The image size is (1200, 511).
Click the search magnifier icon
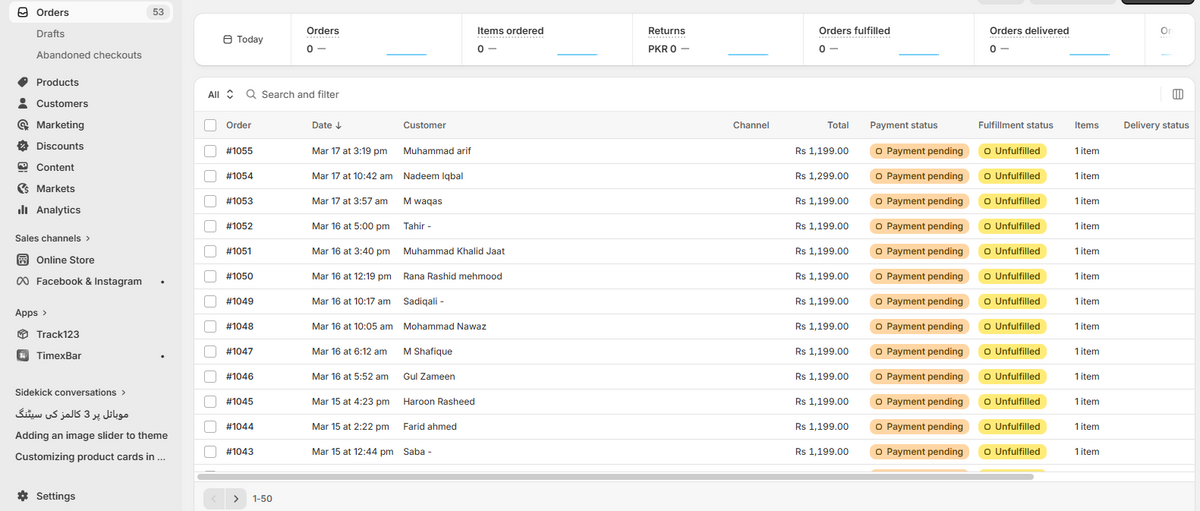coord(251,94)
